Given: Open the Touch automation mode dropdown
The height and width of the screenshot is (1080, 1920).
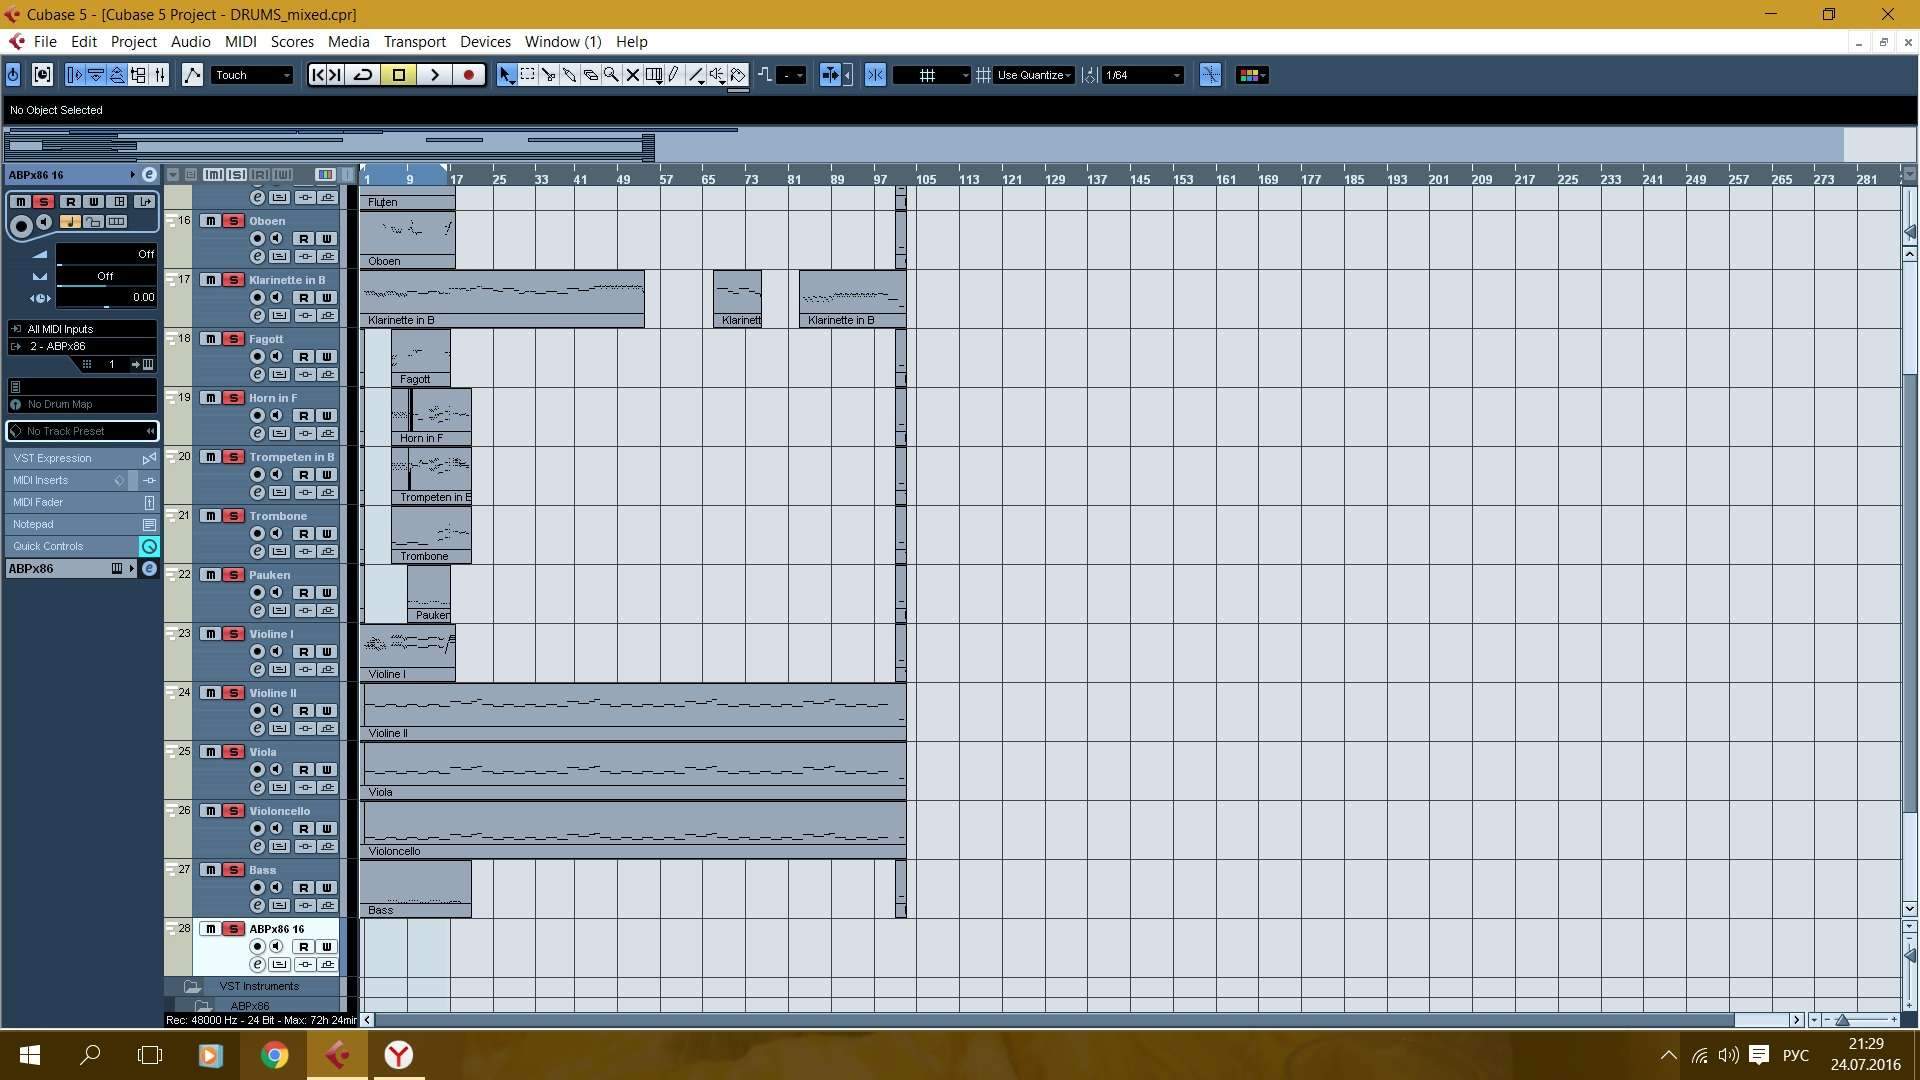Looking at the screenshot, I should click(252, 75).
